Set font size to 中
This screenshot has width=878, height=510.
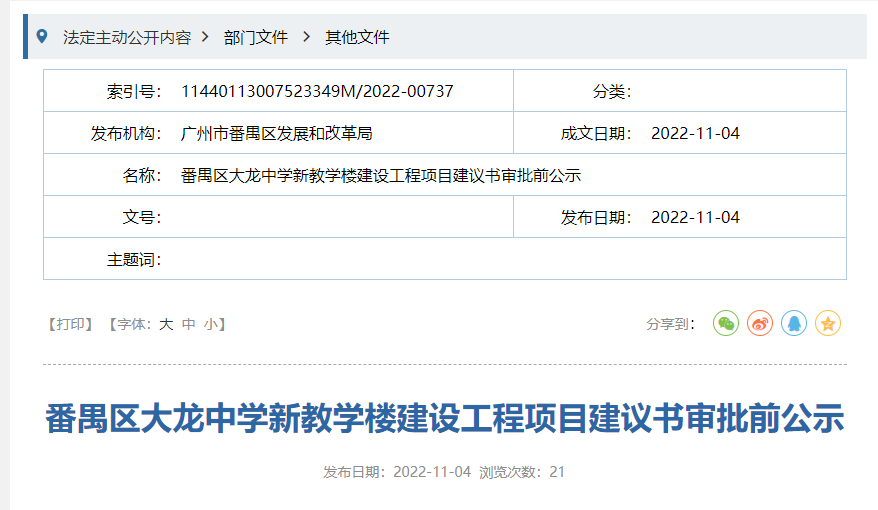(189, 324)
